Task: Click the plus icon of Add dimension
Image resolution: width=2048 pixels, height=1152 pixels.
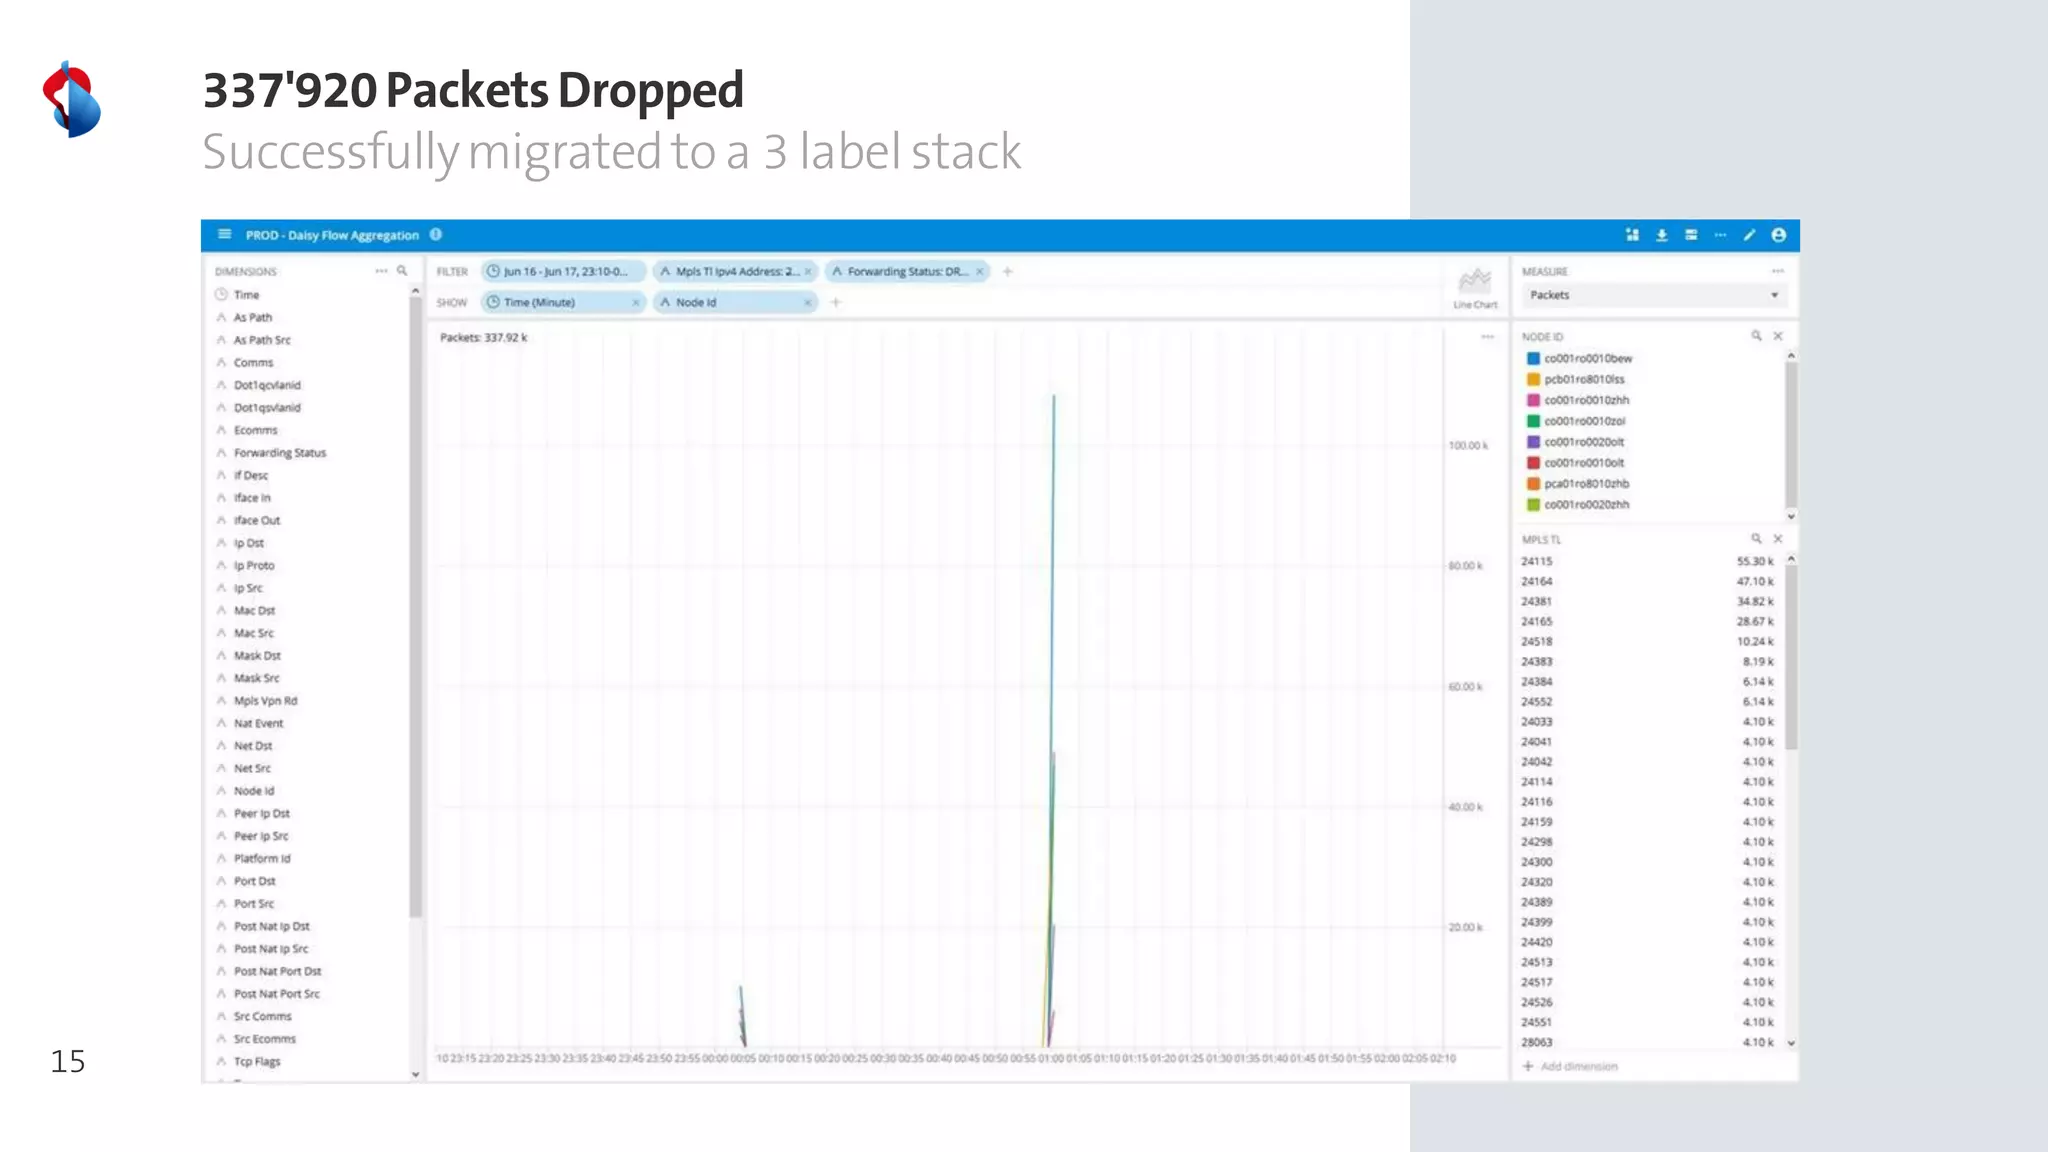Action: 1528,1066
